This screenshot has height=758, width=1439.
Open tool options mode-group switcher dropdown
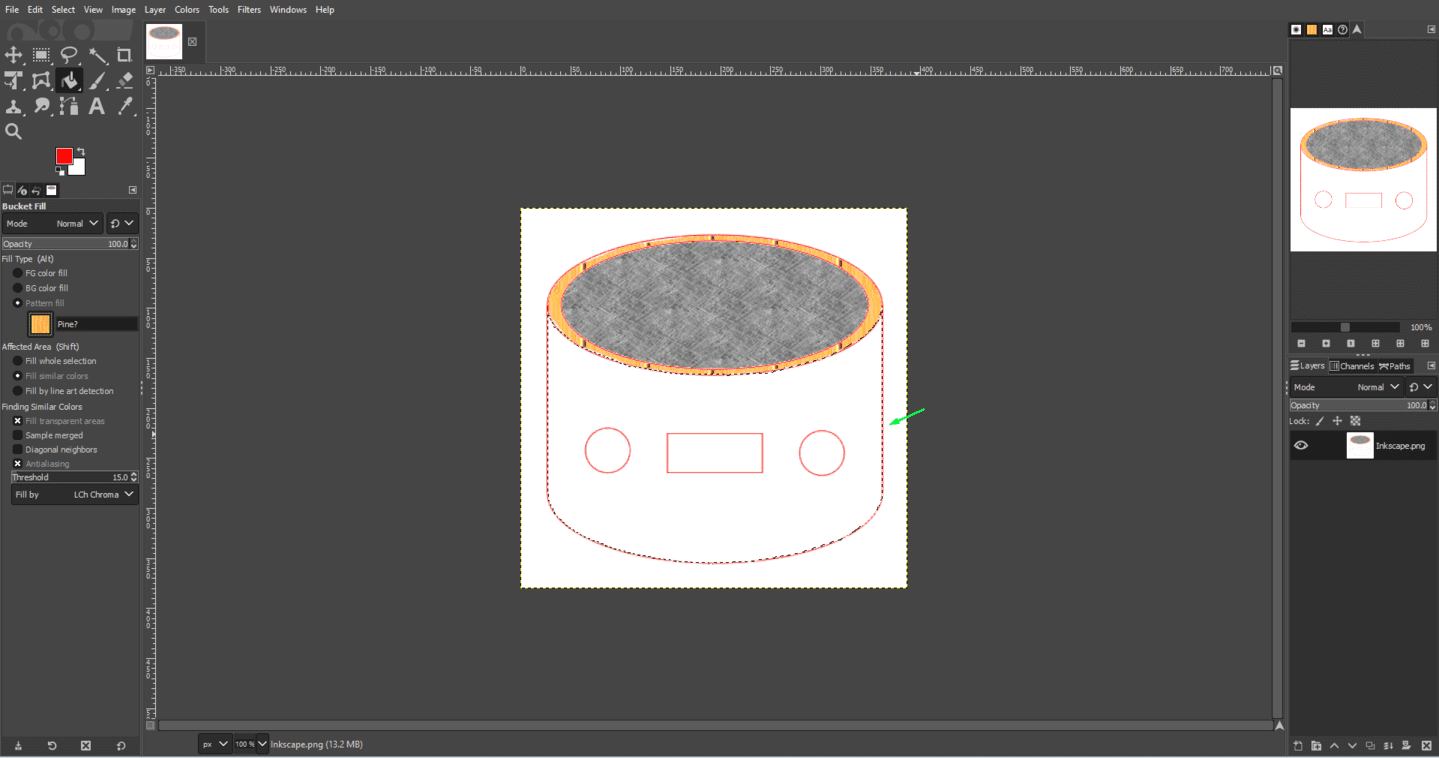coord(122,224)
